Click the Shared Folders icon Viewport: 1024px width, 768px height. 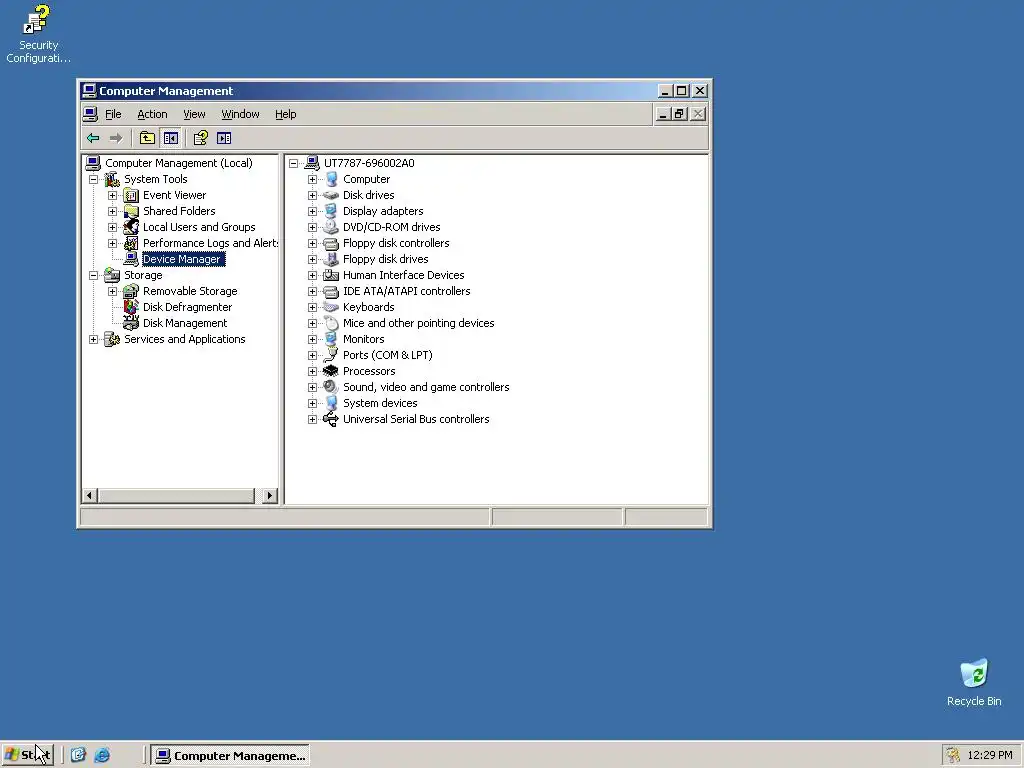click(x=131, y=211)
